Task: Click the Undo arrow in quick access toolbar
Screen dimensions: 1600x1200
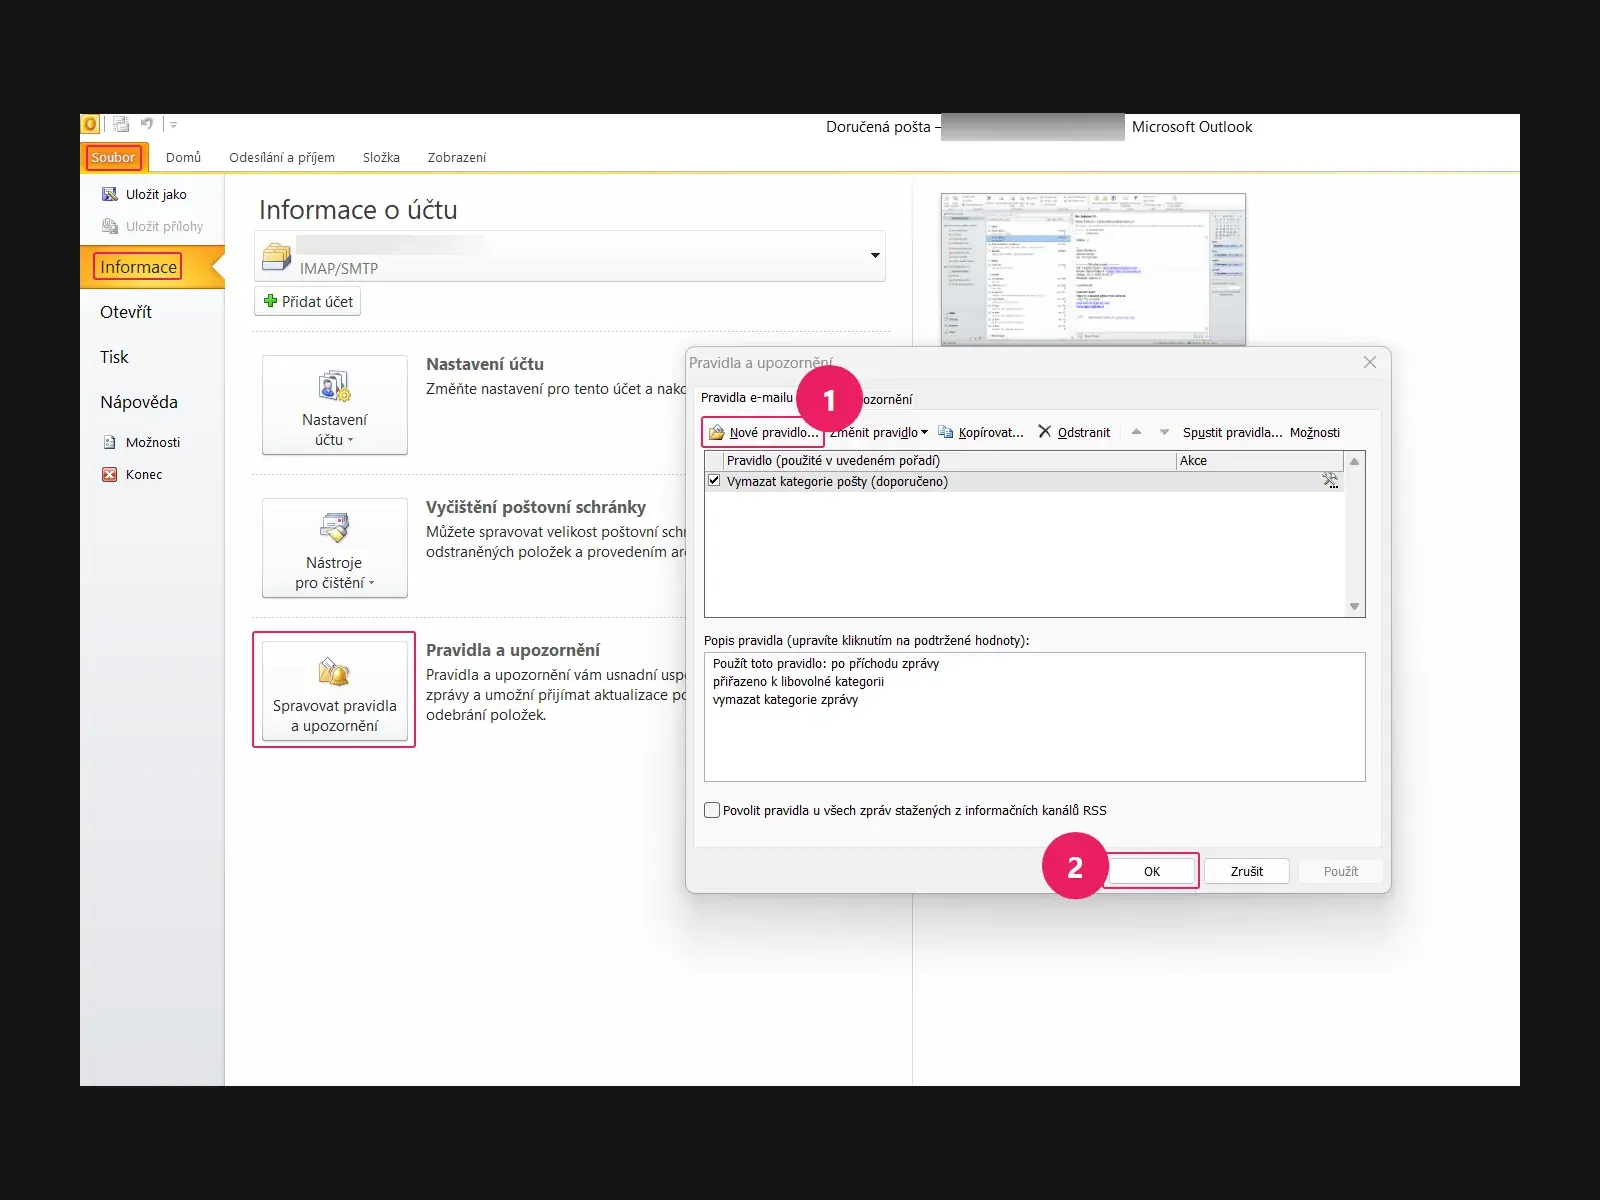Action: pyautogui.click(x=147, y=124)
